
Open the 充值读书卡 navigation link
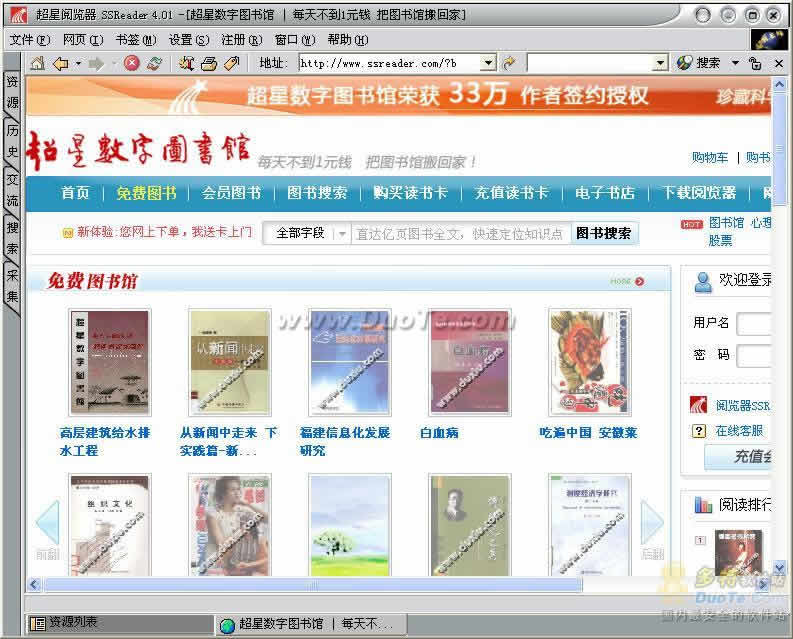tap(511, 193)
